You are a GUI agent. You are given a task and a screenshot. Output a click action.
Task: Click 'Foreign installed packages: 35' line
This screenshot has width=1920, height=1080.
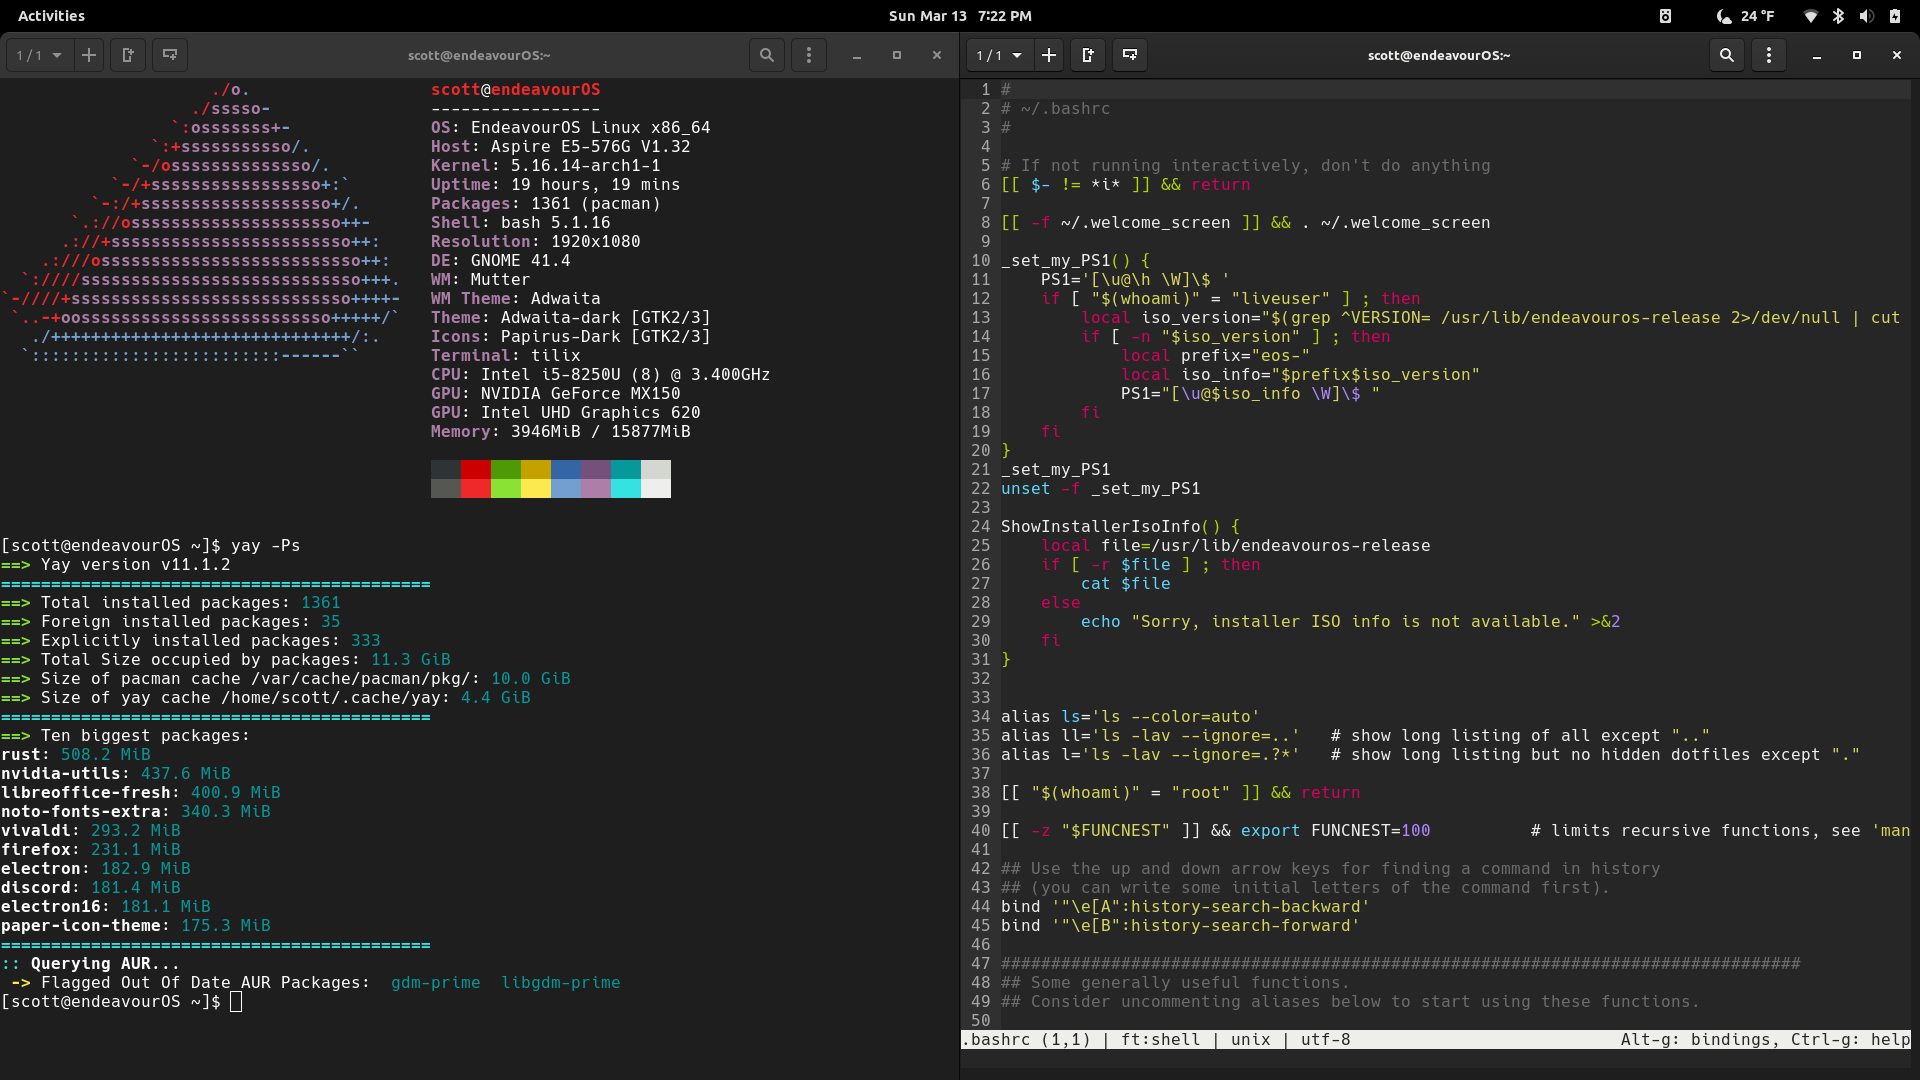[x=171, y=622]
